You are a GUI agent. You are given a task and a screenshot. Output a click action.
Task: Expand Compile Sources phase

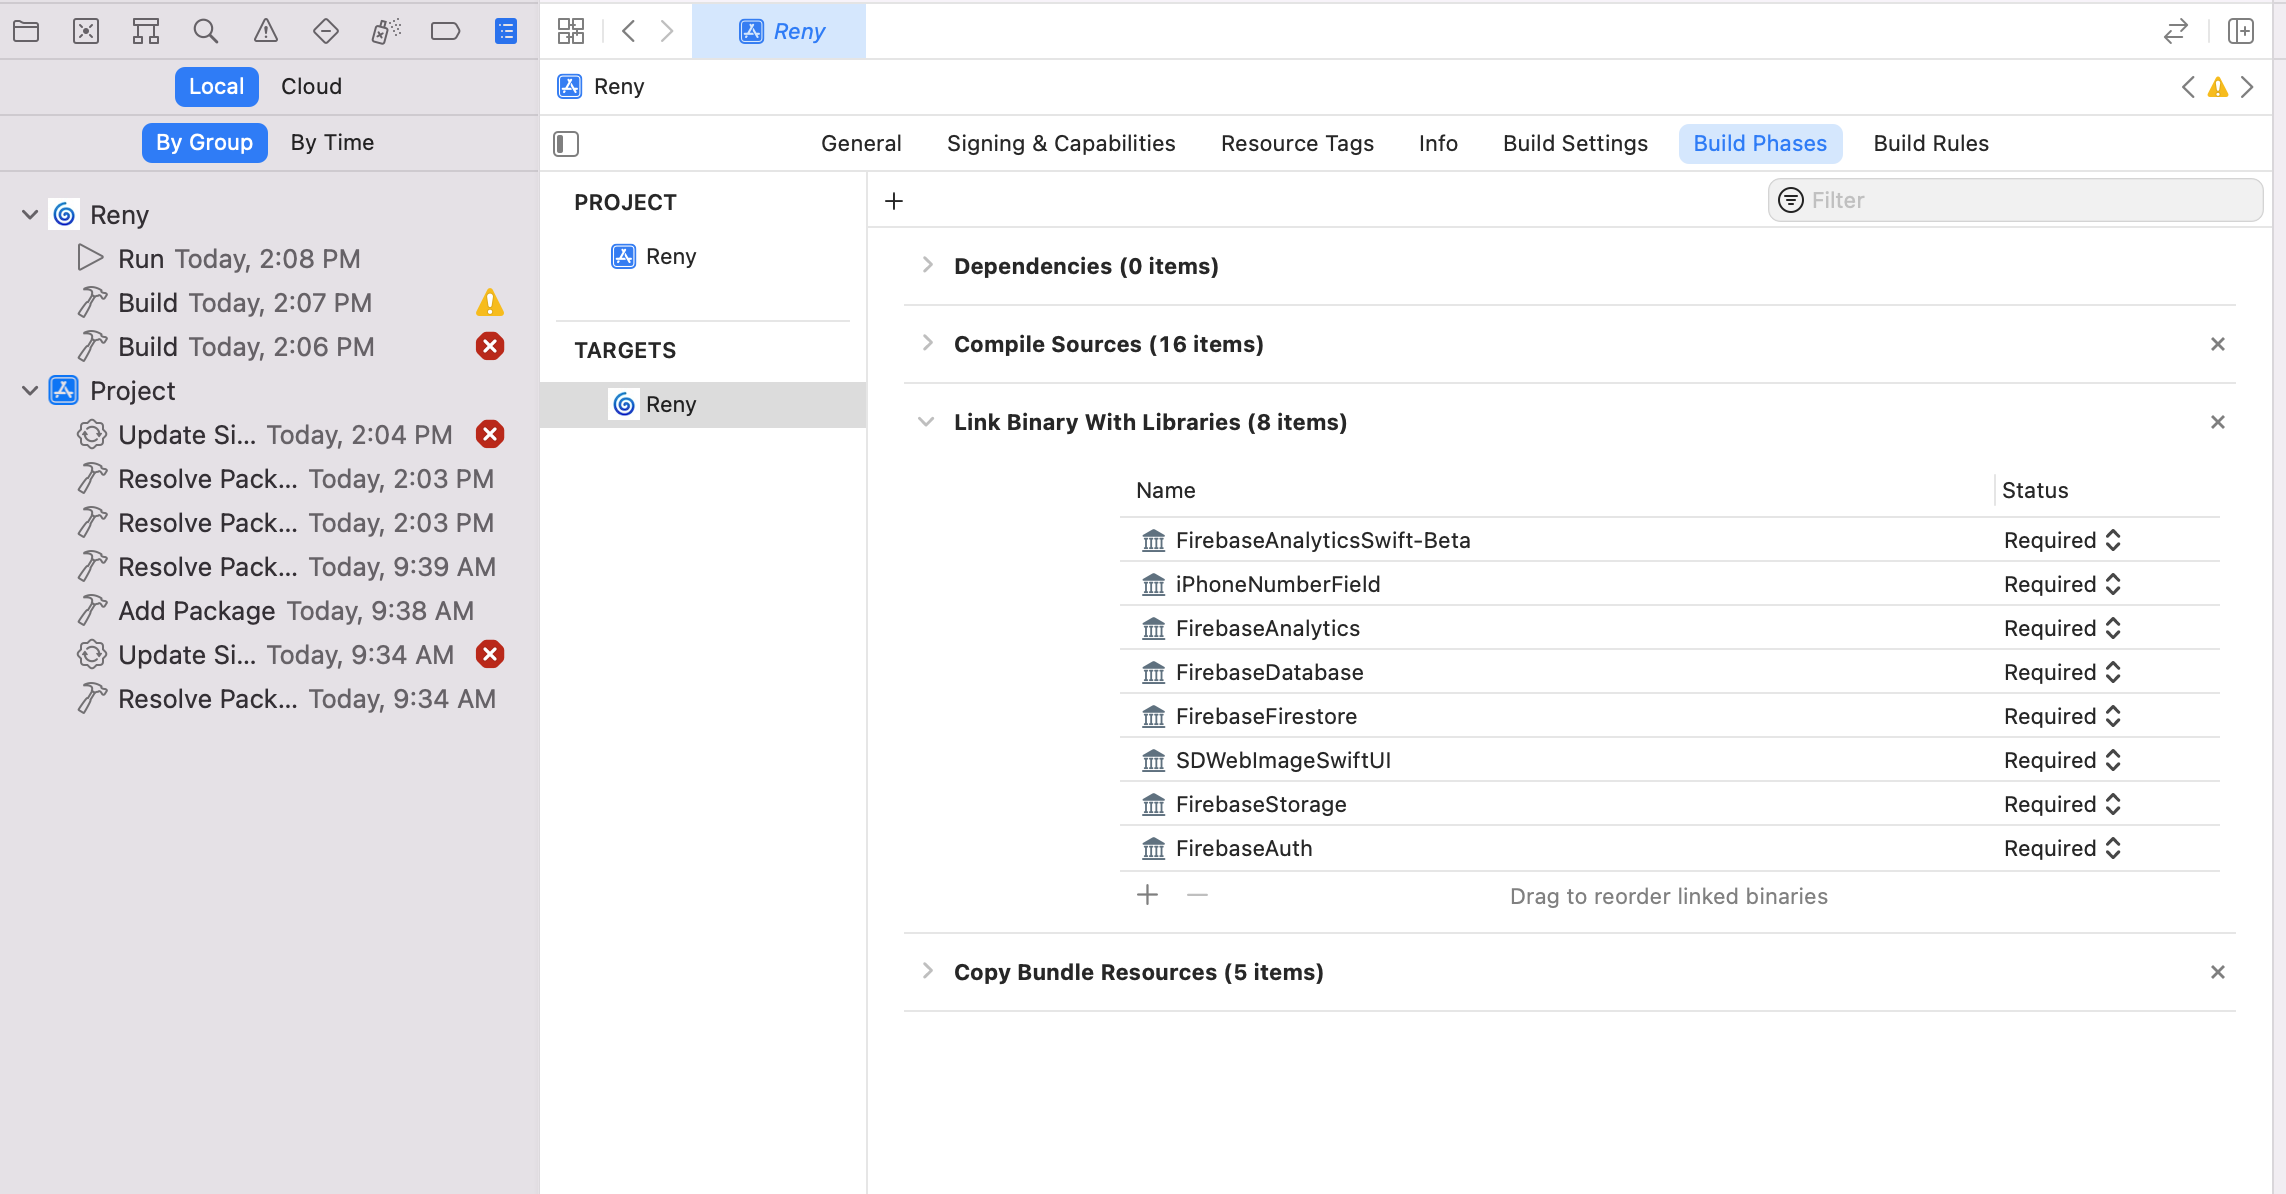coord(927,344)
